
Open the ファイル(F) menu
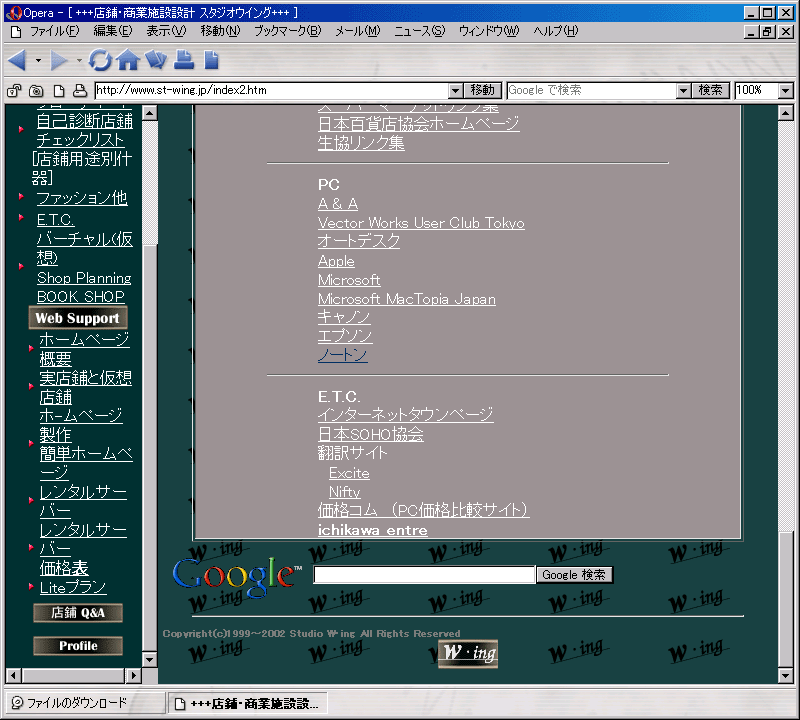tap(55, 31)
